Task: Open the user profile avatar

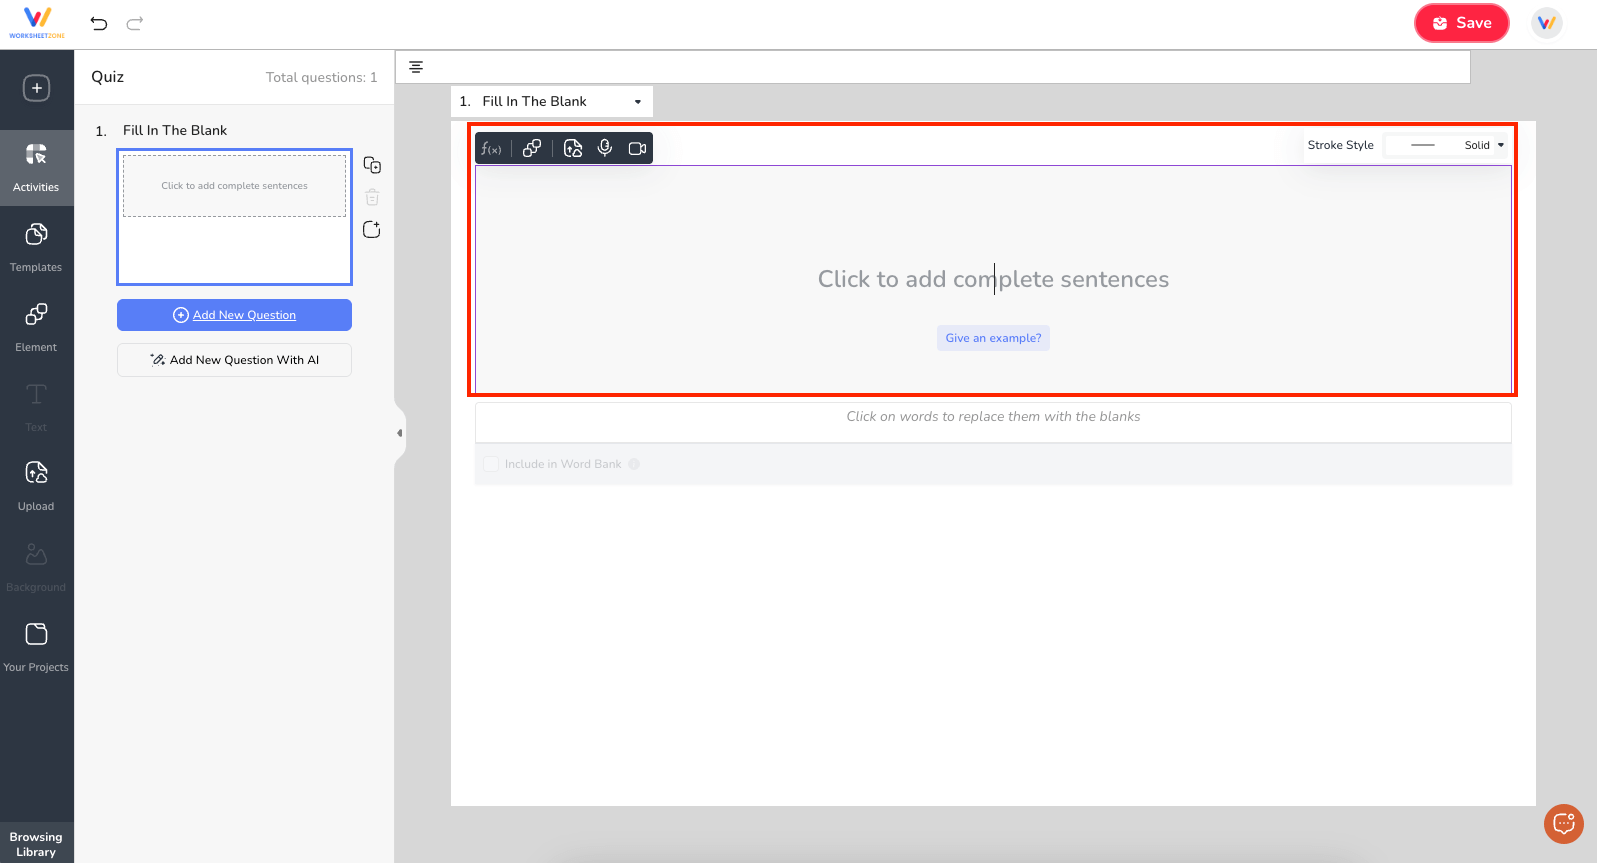Action: coord(1547,23)
